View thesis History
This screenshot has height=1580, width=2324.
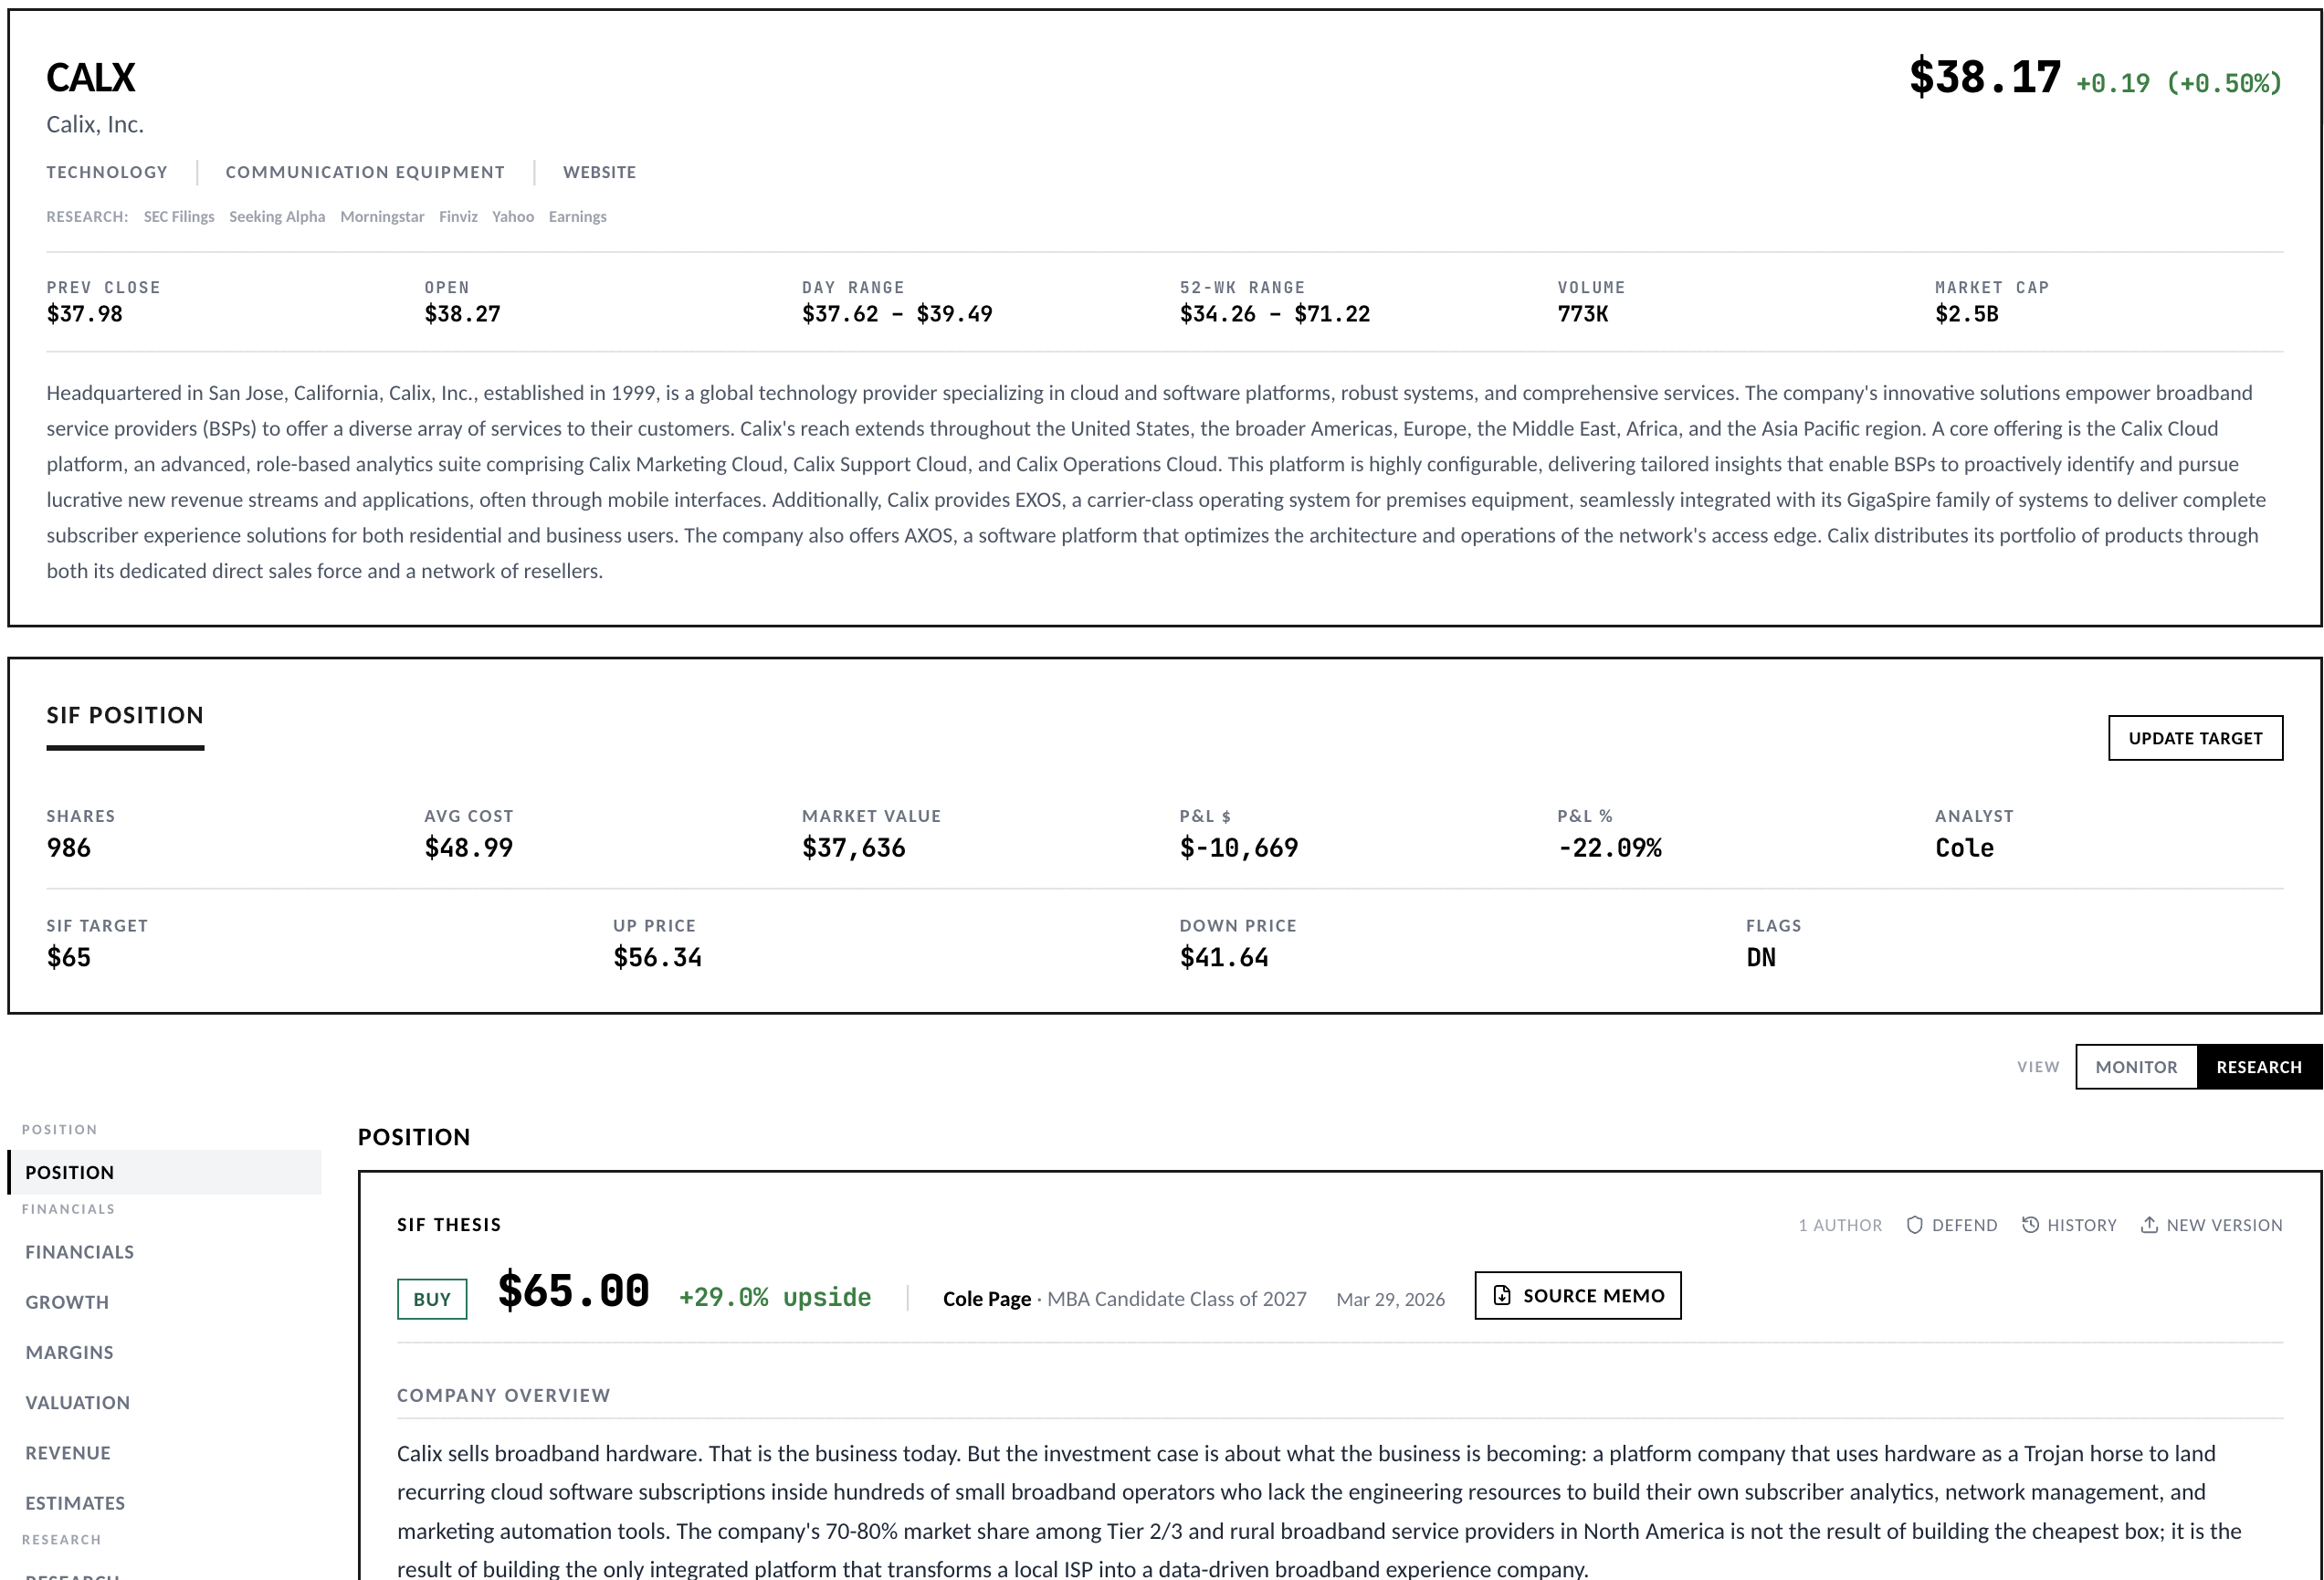tap(2069, 1225)
